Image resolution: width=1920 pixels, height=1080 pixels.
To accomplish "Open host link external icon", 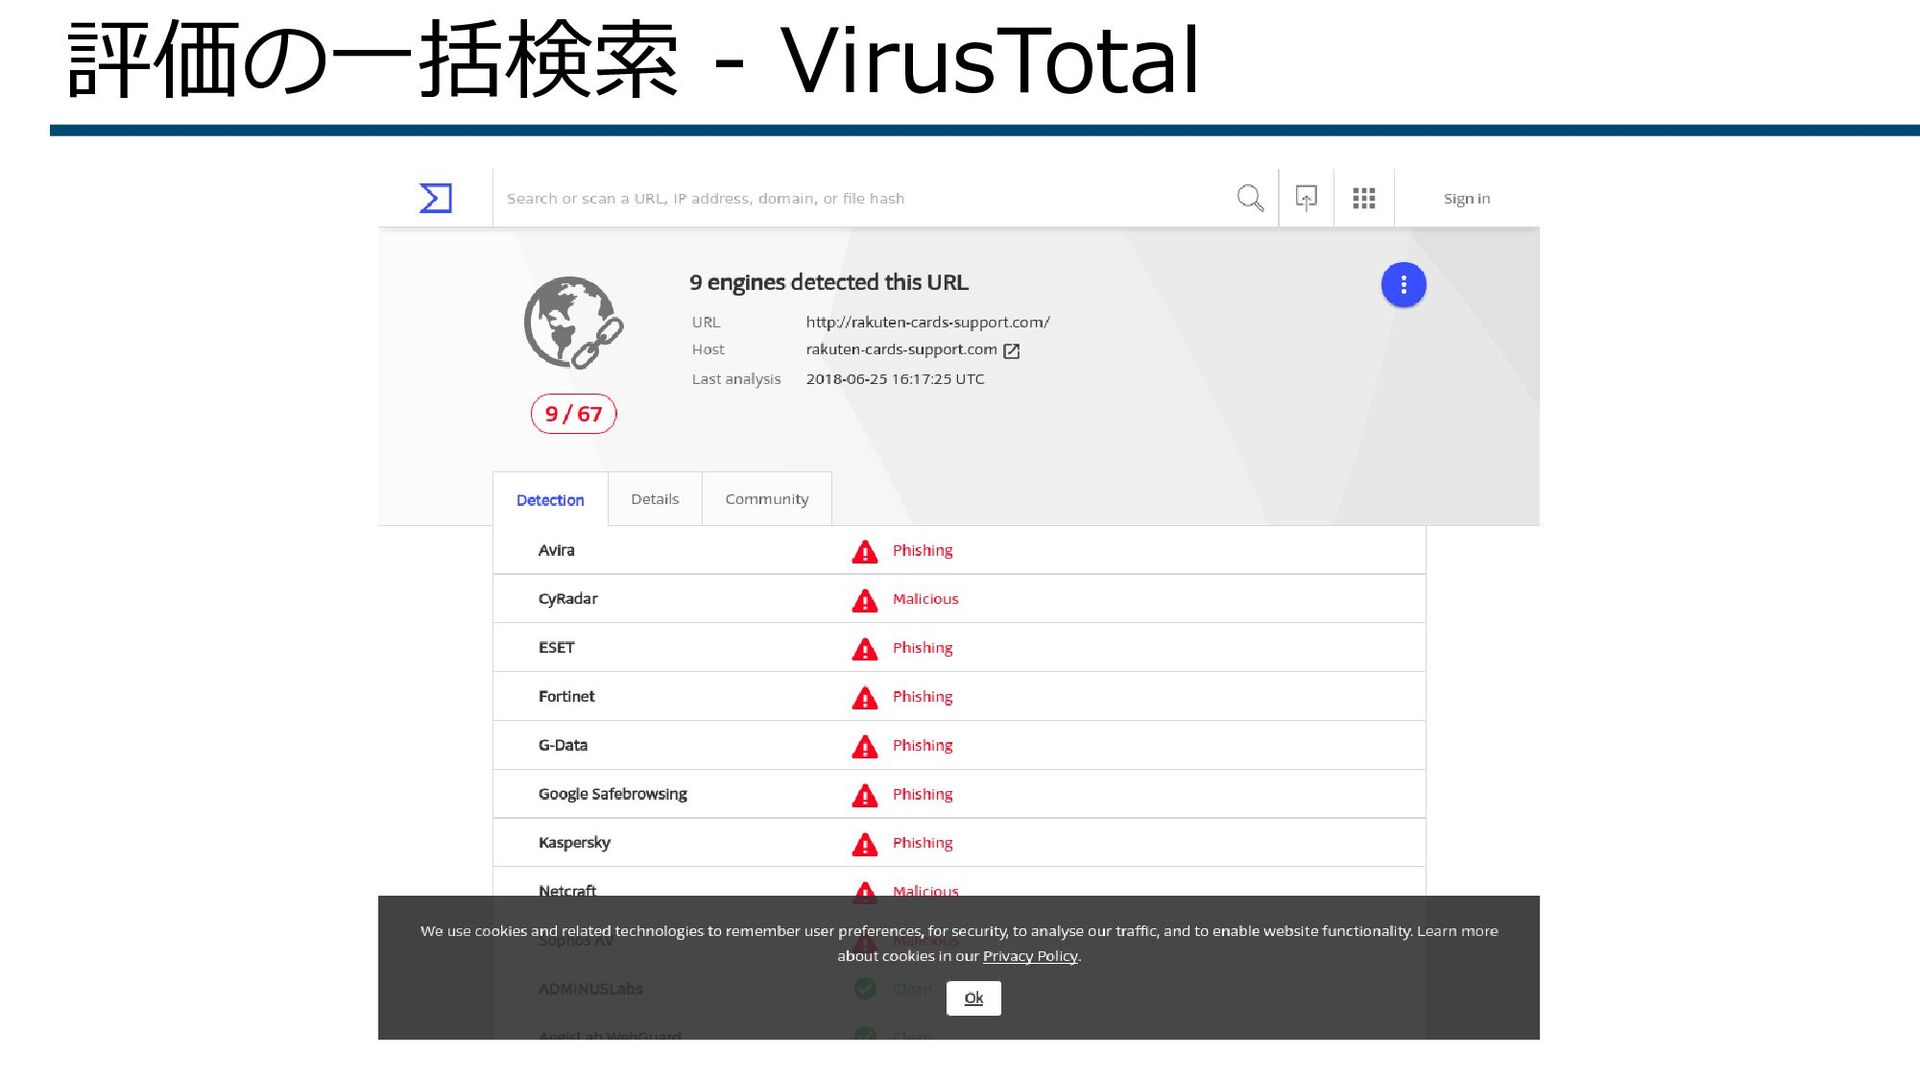I will [1011, 351].
